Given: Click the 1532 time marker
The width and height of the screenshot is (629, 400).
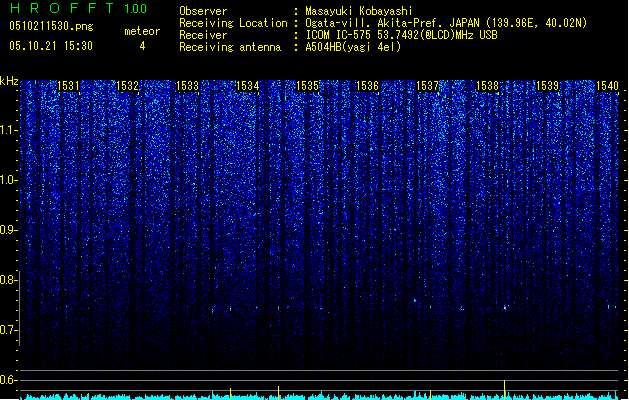Looking at the screenshot, I should click(127, 86).
